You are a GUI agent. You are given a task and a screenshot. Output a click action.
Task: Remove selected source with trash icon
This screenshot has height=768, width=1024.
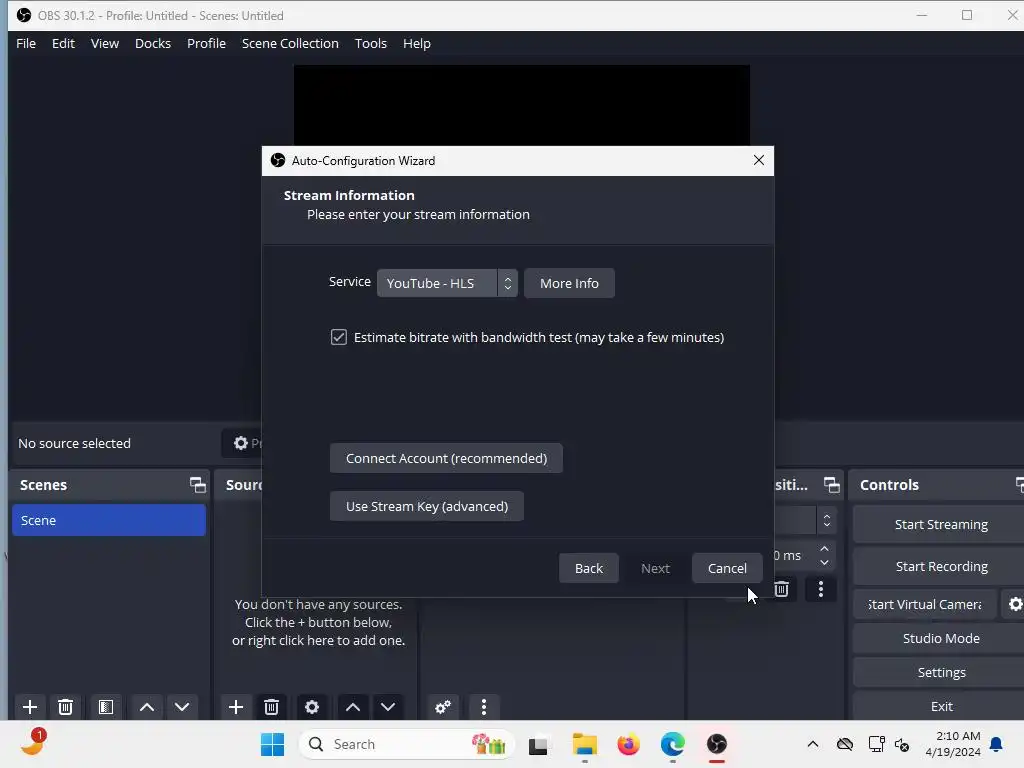click(272, 707)
